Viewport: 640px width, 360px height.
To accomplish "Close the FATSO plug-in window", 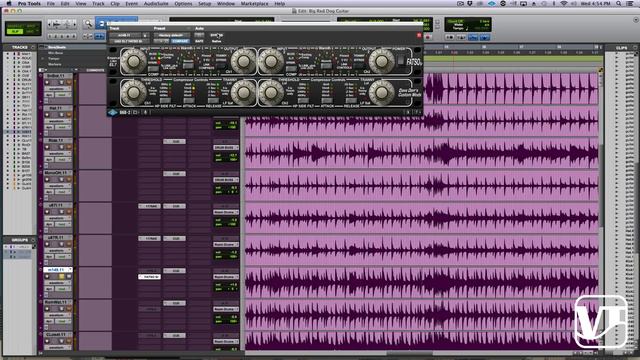I will (419, 36).
